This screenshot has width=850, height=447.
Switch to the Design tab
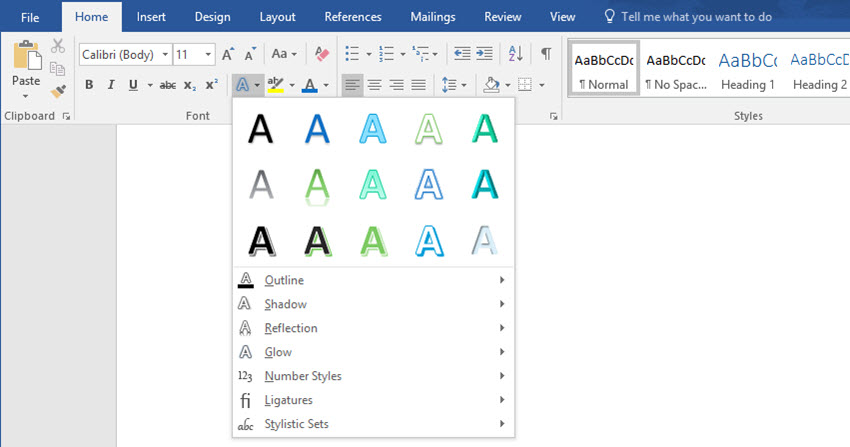click(212, 17)
